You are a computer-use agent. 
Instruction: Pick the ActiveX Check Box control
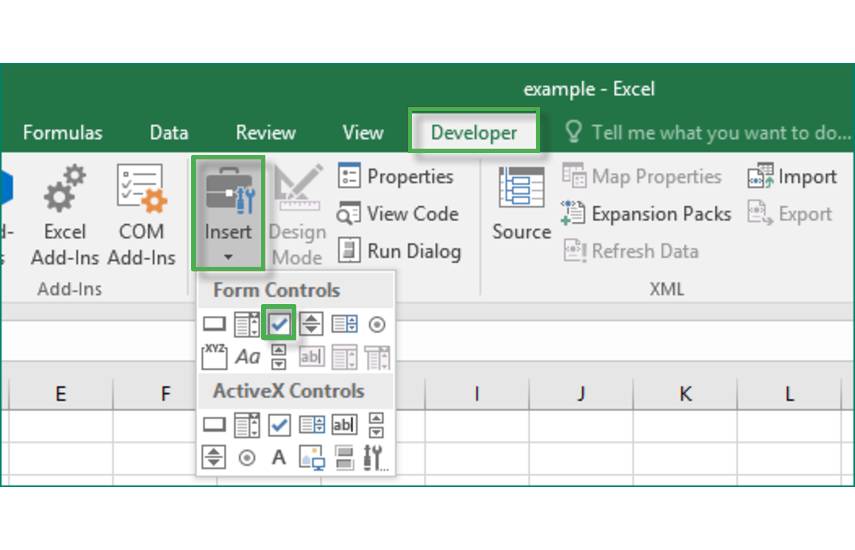[x=280, y=425]
